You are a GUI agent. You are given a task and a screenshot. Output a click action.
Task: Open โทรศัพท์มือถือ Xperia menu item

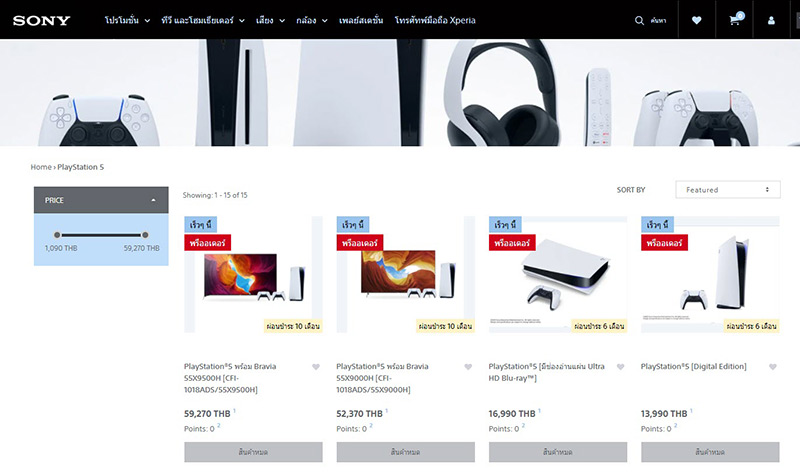point(435,20)
